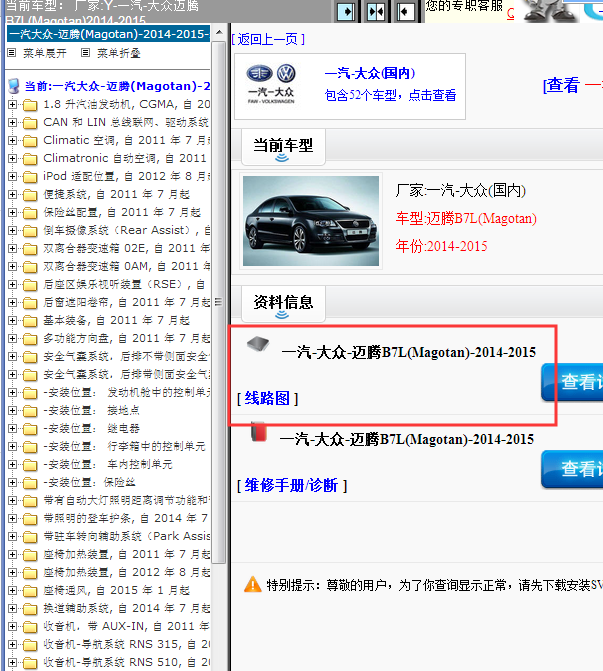Screen dimensions: 603x671
Task: Click folder icon of 1.8 升汽油发动机 CGMA
Action: pyautogui.click(x=30, y=105)
